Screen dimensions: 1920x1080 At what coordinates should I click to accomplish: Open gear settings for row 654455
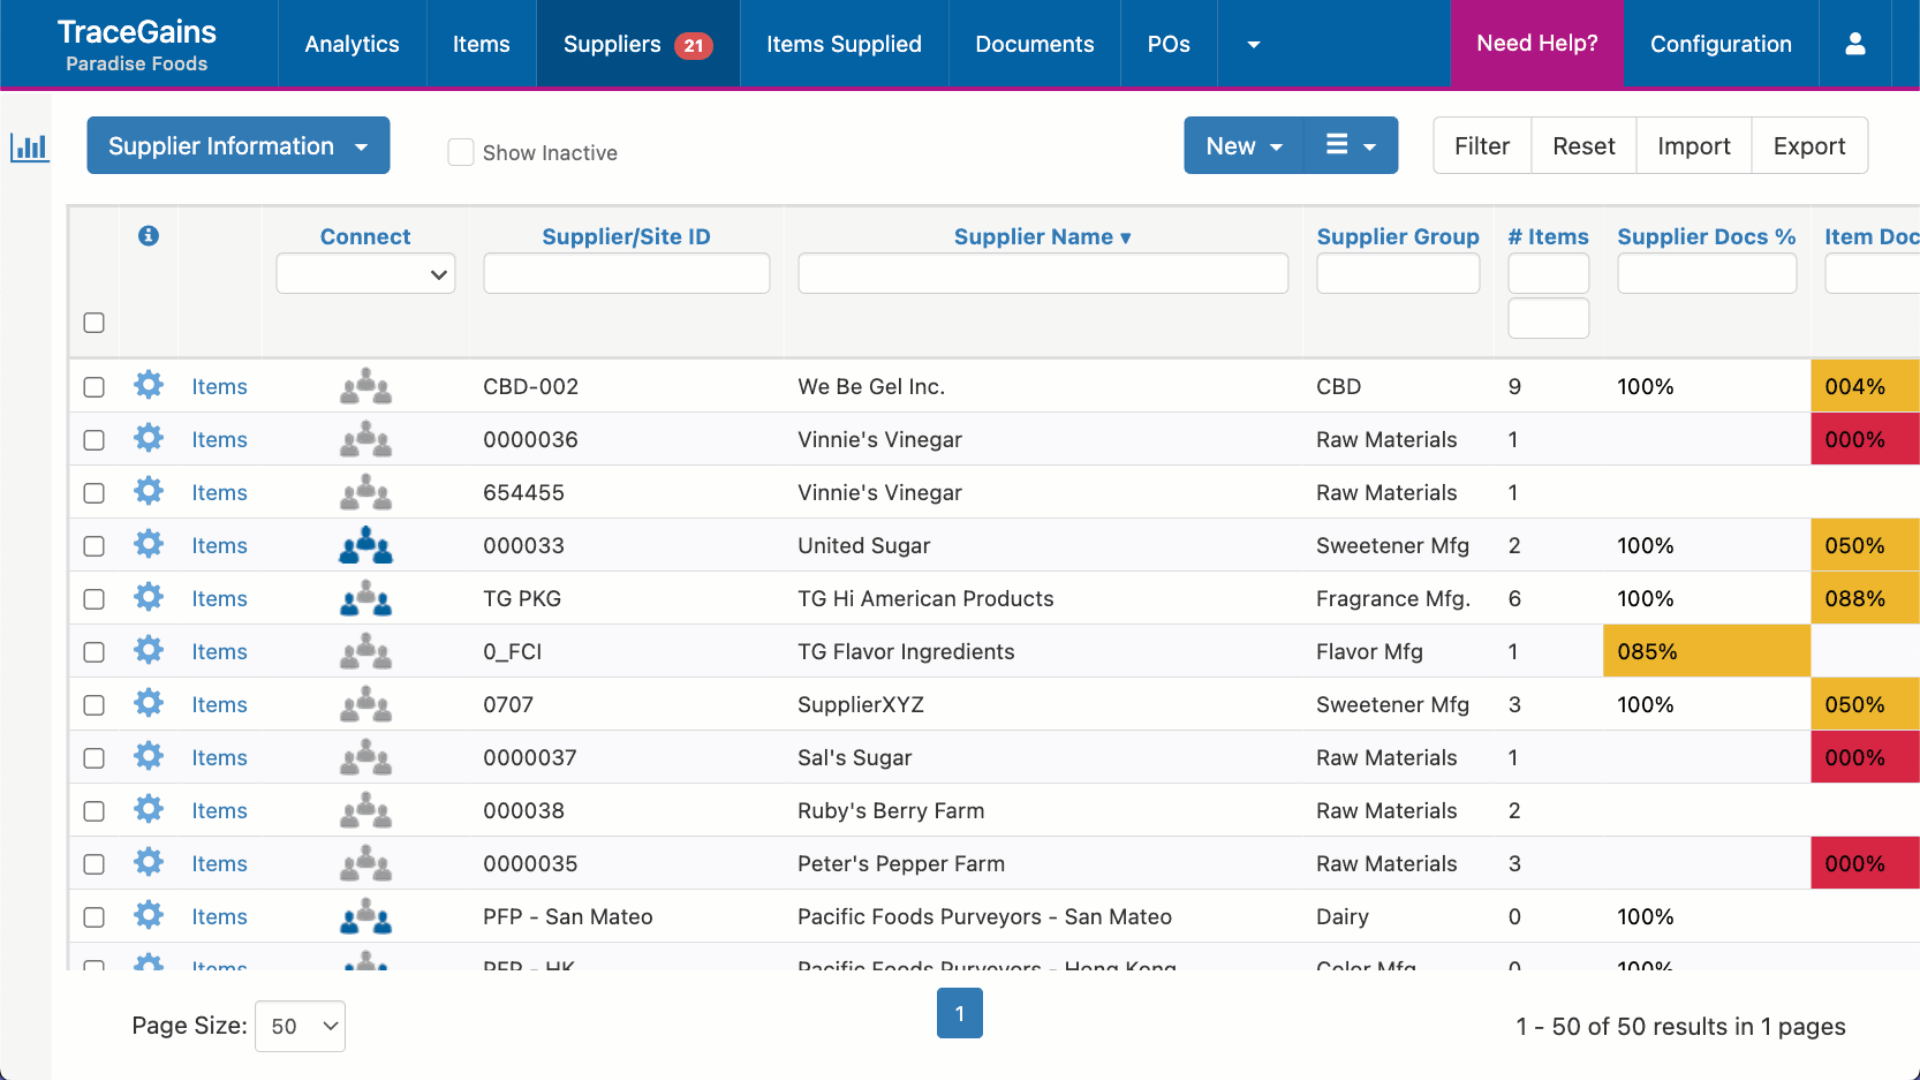click(x=148, y=491)
